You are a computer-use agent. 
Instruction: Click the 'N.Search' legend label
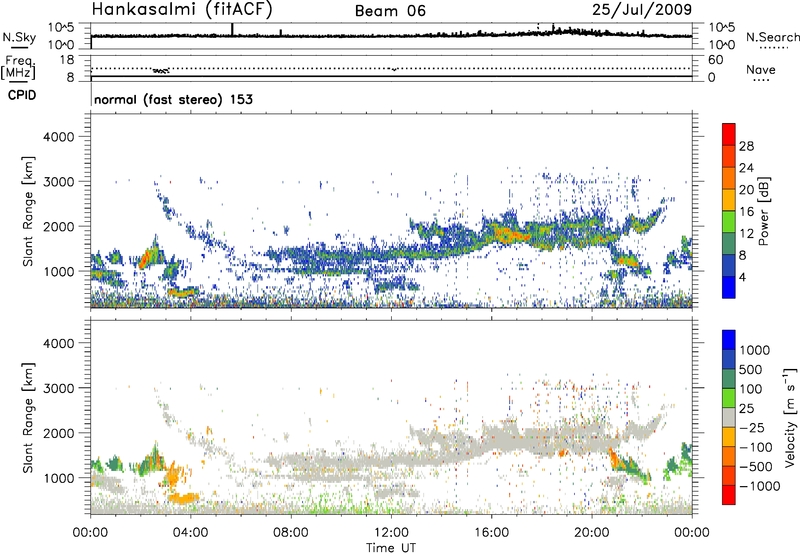772,37
